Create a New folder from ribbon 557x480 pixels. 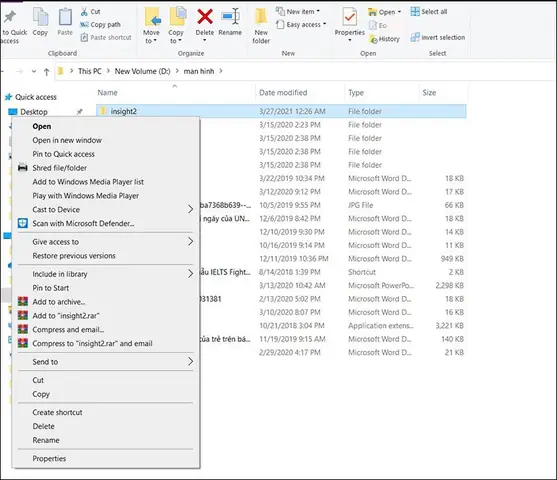261,25
